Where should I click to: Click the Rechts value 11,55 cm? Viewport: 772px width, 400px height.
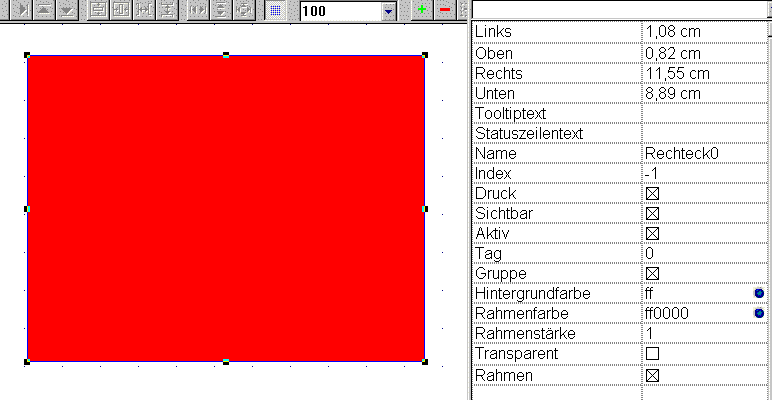click(x=677, y=73)
